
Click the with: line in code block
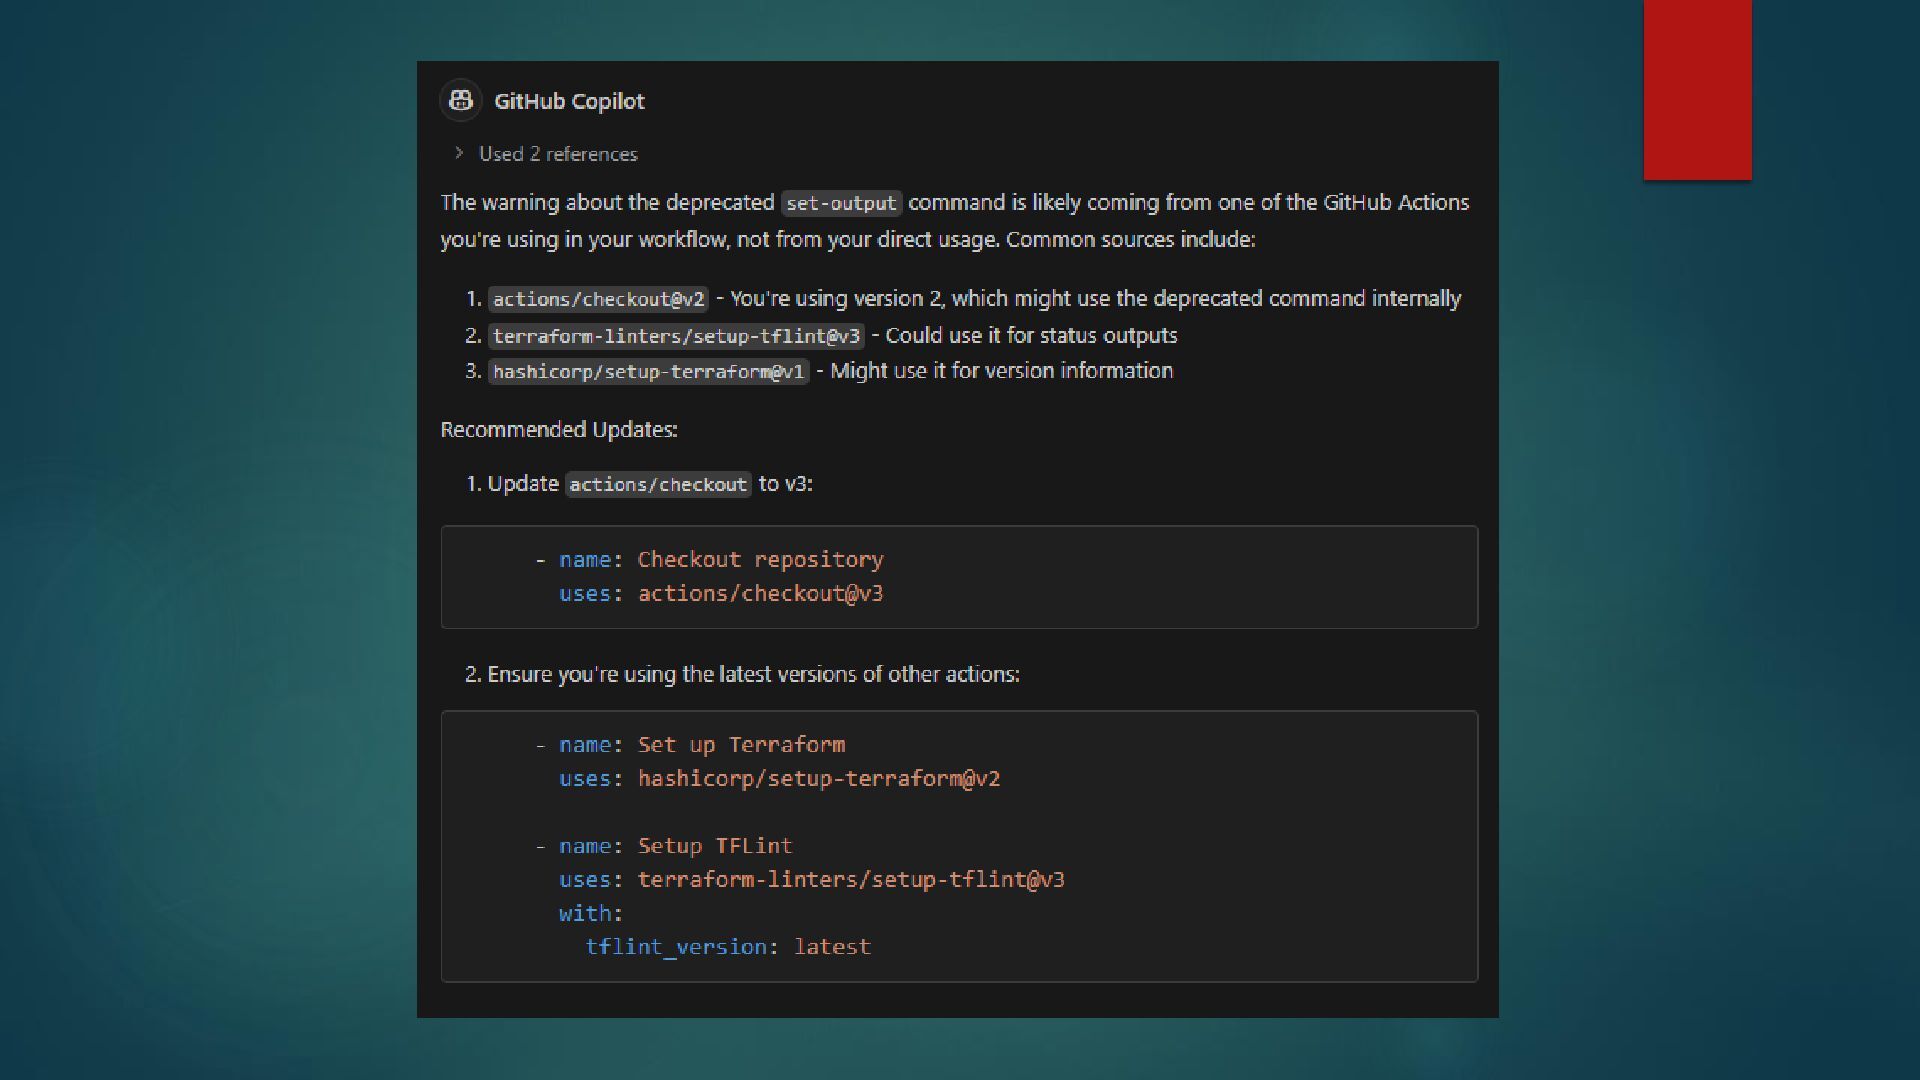[x=591, y=914]
